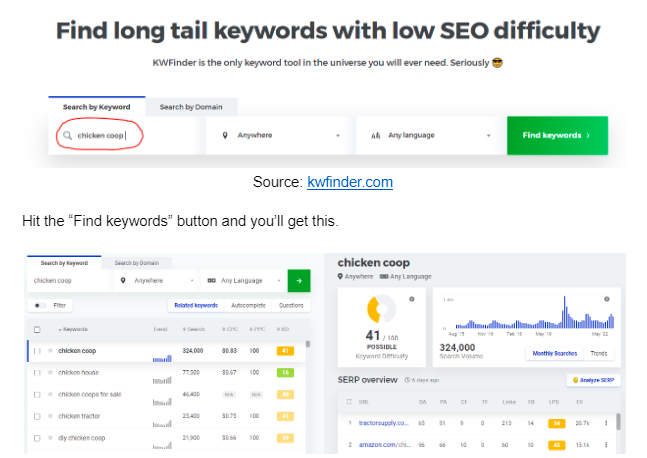647x458 pixels.
Task: Click the orange 34 LPS badge for tractorsupply
Action: tap(557, 423)
